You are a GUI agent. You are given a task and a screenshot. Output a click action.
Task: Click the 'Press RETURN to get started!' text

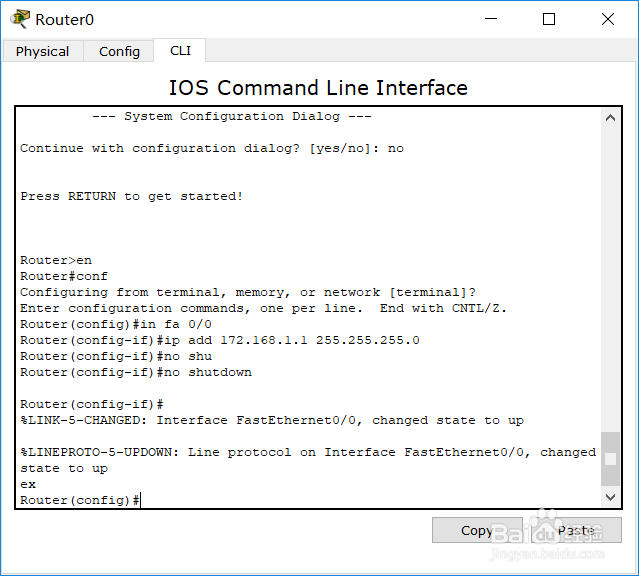tap(132, 196)
